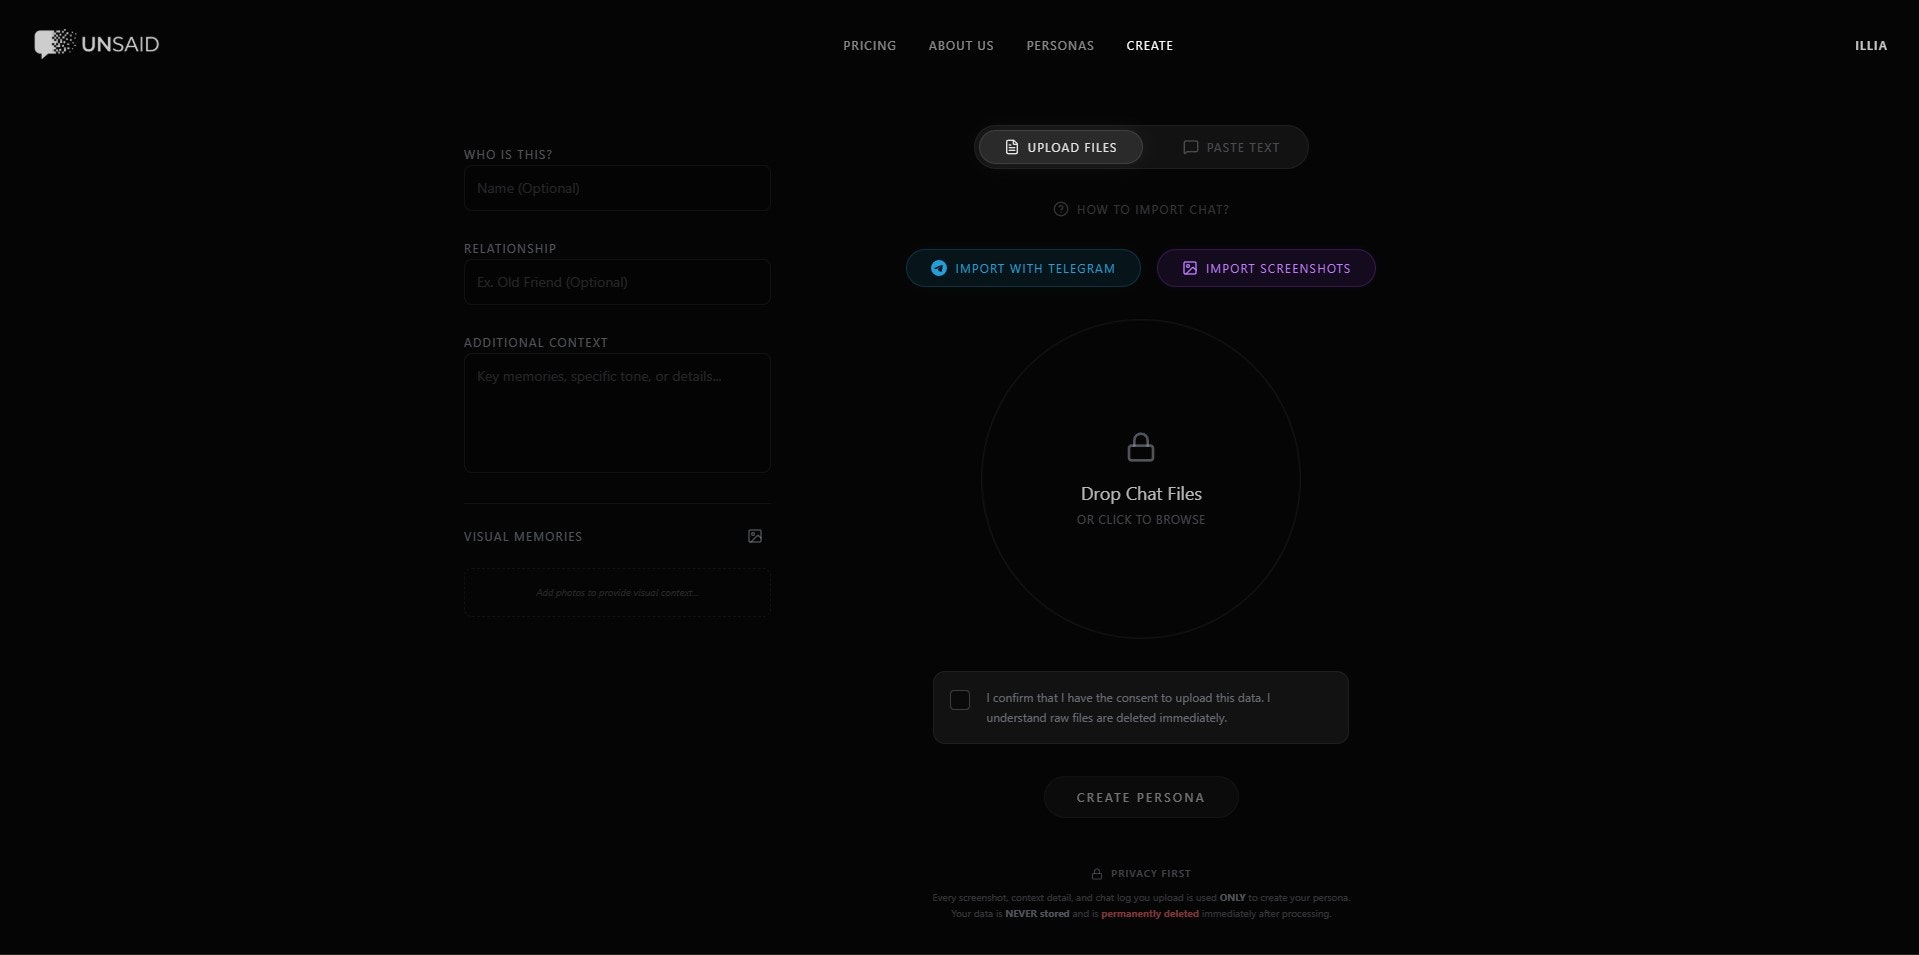Click the image icon beside Visual Memories
This screenshot has width=1919, height=955.
pyautogui.click(x=754, y=536)
